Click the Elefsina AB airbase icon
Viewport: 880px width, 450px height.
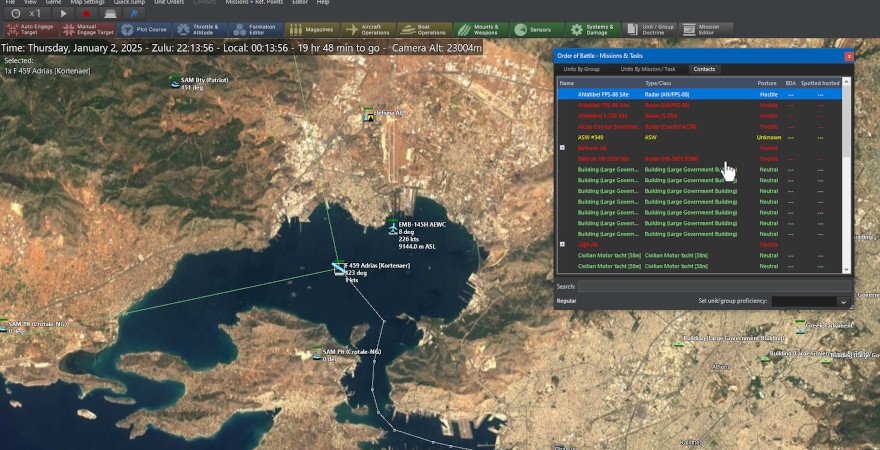pyautogui.click(x=368, y=116)
